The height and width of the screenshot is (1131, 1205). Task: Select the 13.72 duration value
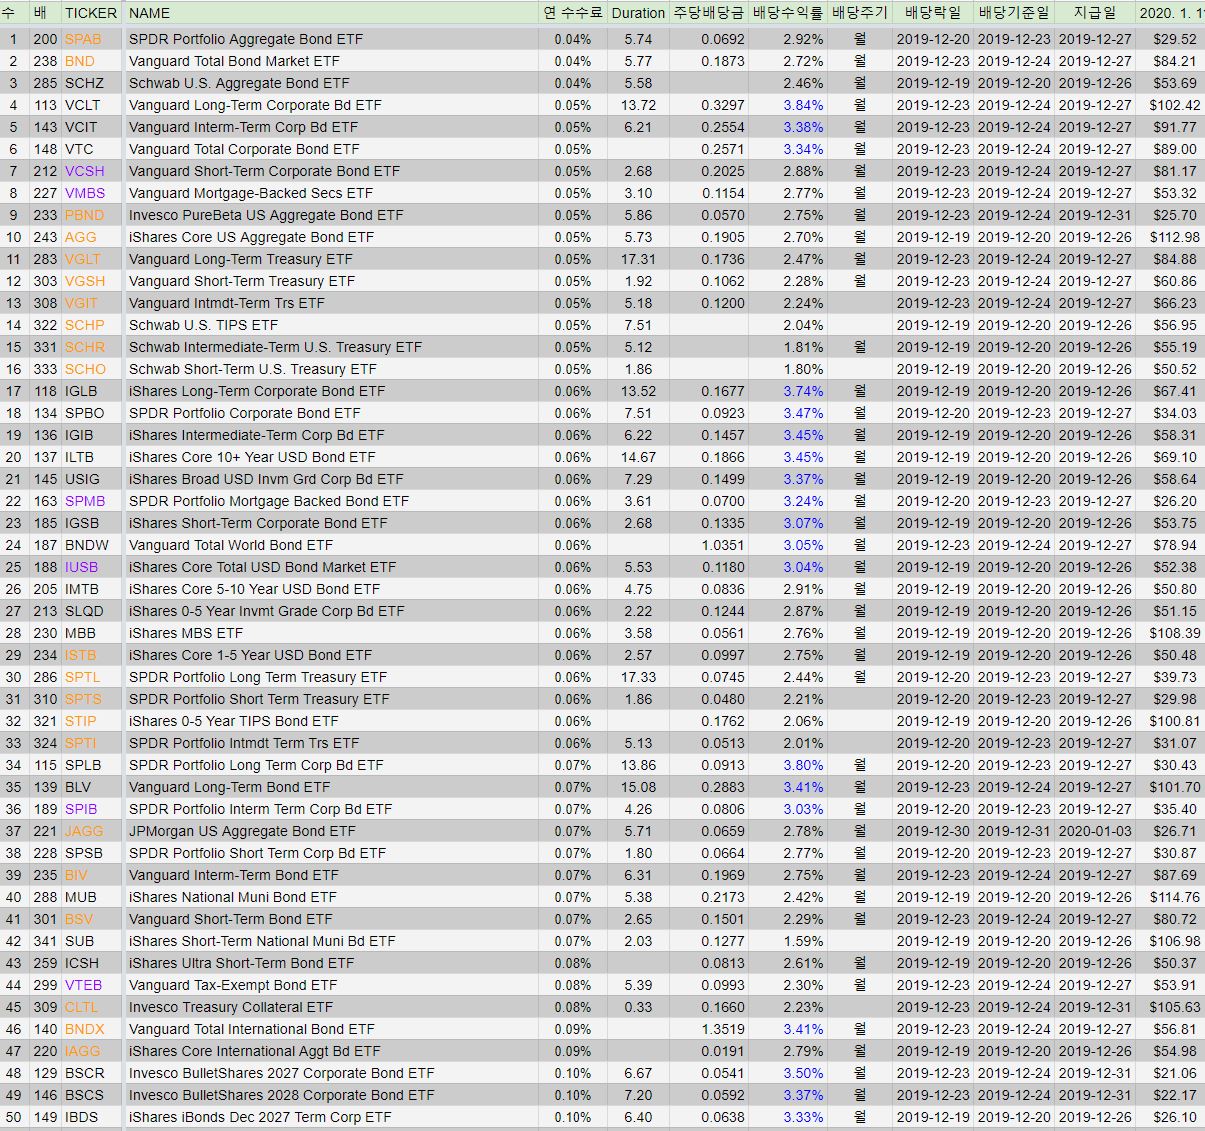click(638, 105)
